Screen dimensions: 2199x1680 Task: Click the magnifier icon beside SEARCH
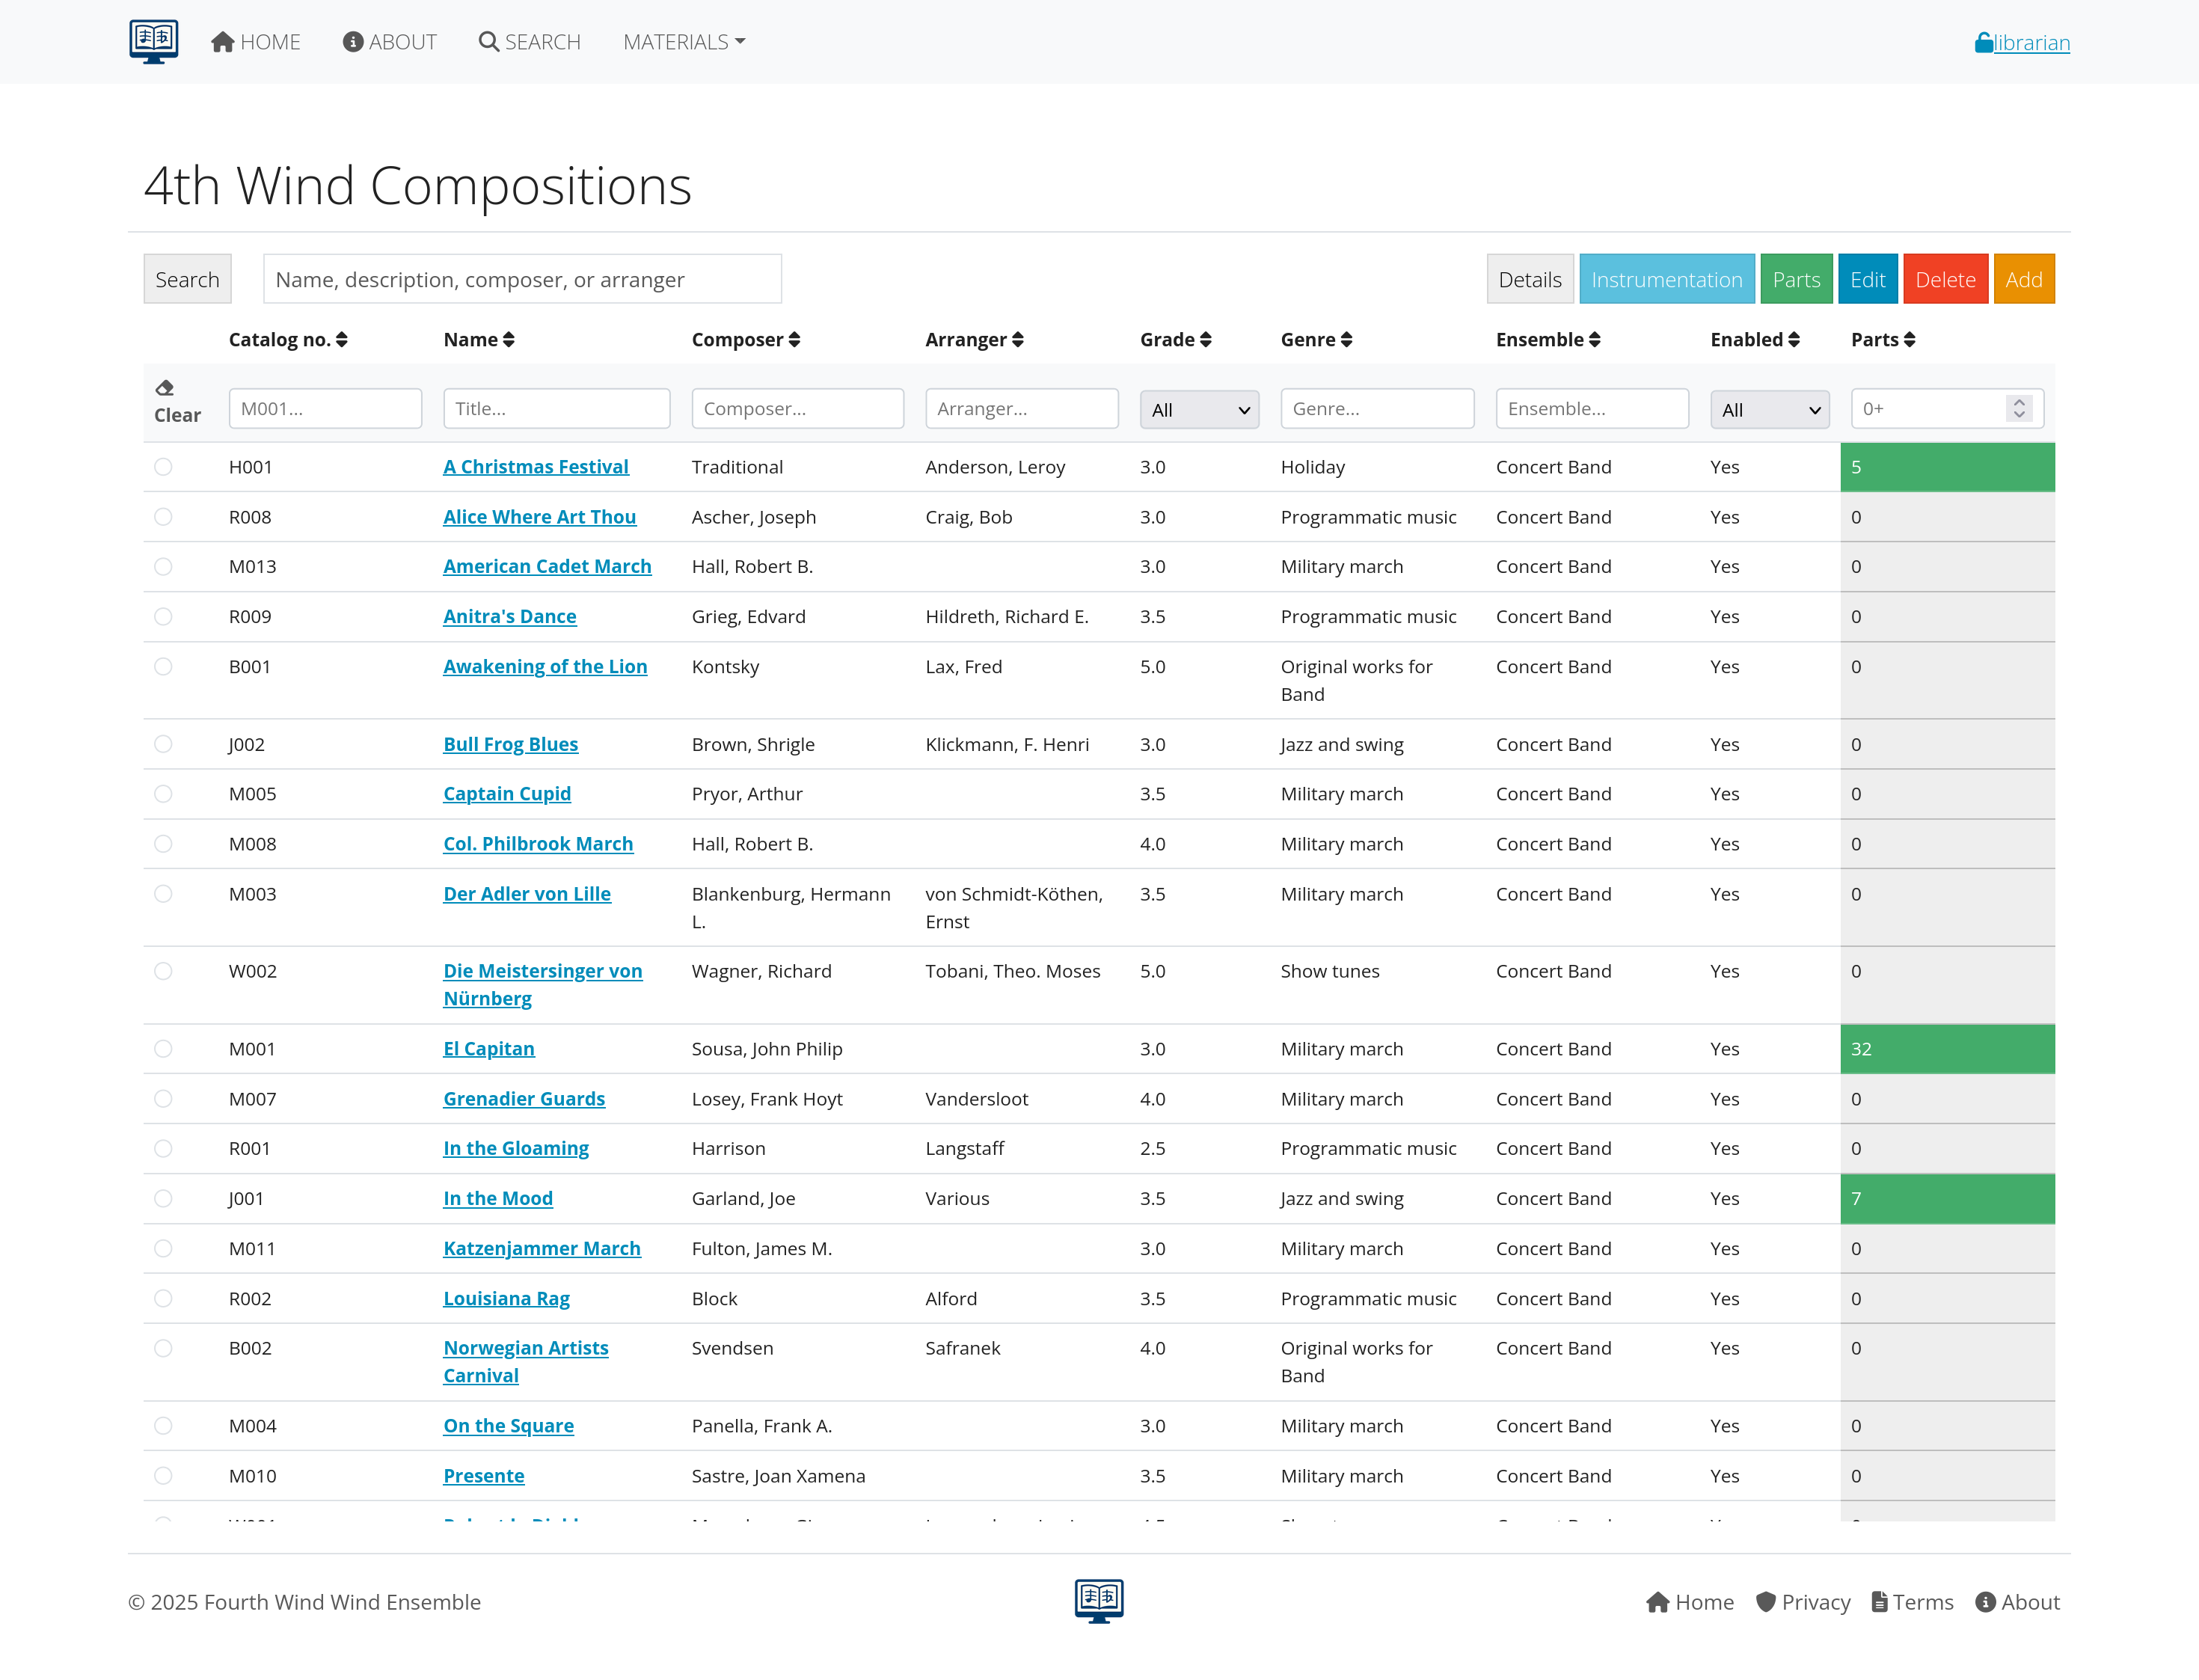point(489,41)
